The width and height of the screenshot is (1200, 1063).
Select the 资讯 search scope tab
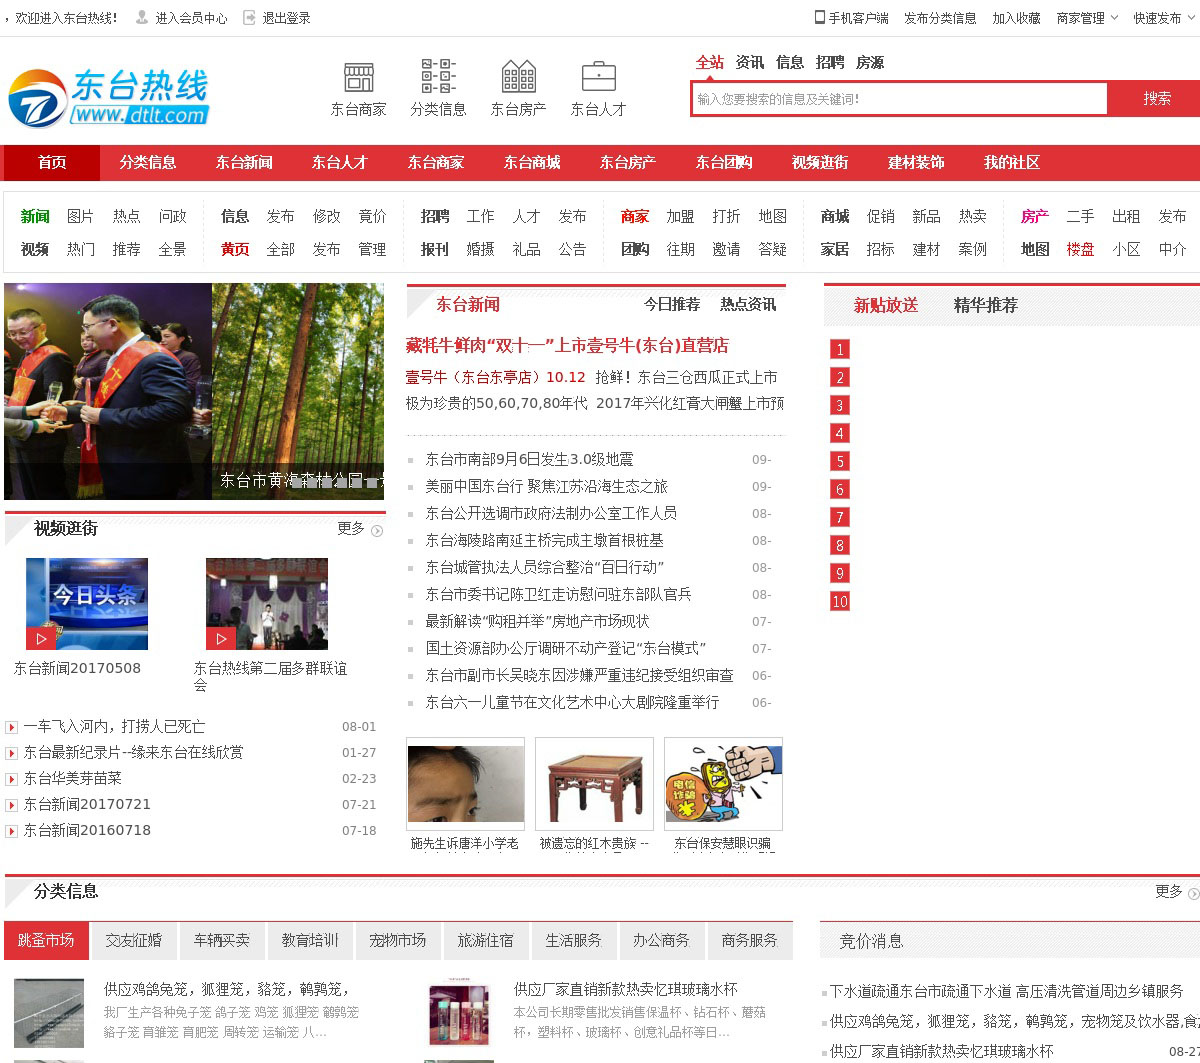pyautogui.click(x=749, y=62)
